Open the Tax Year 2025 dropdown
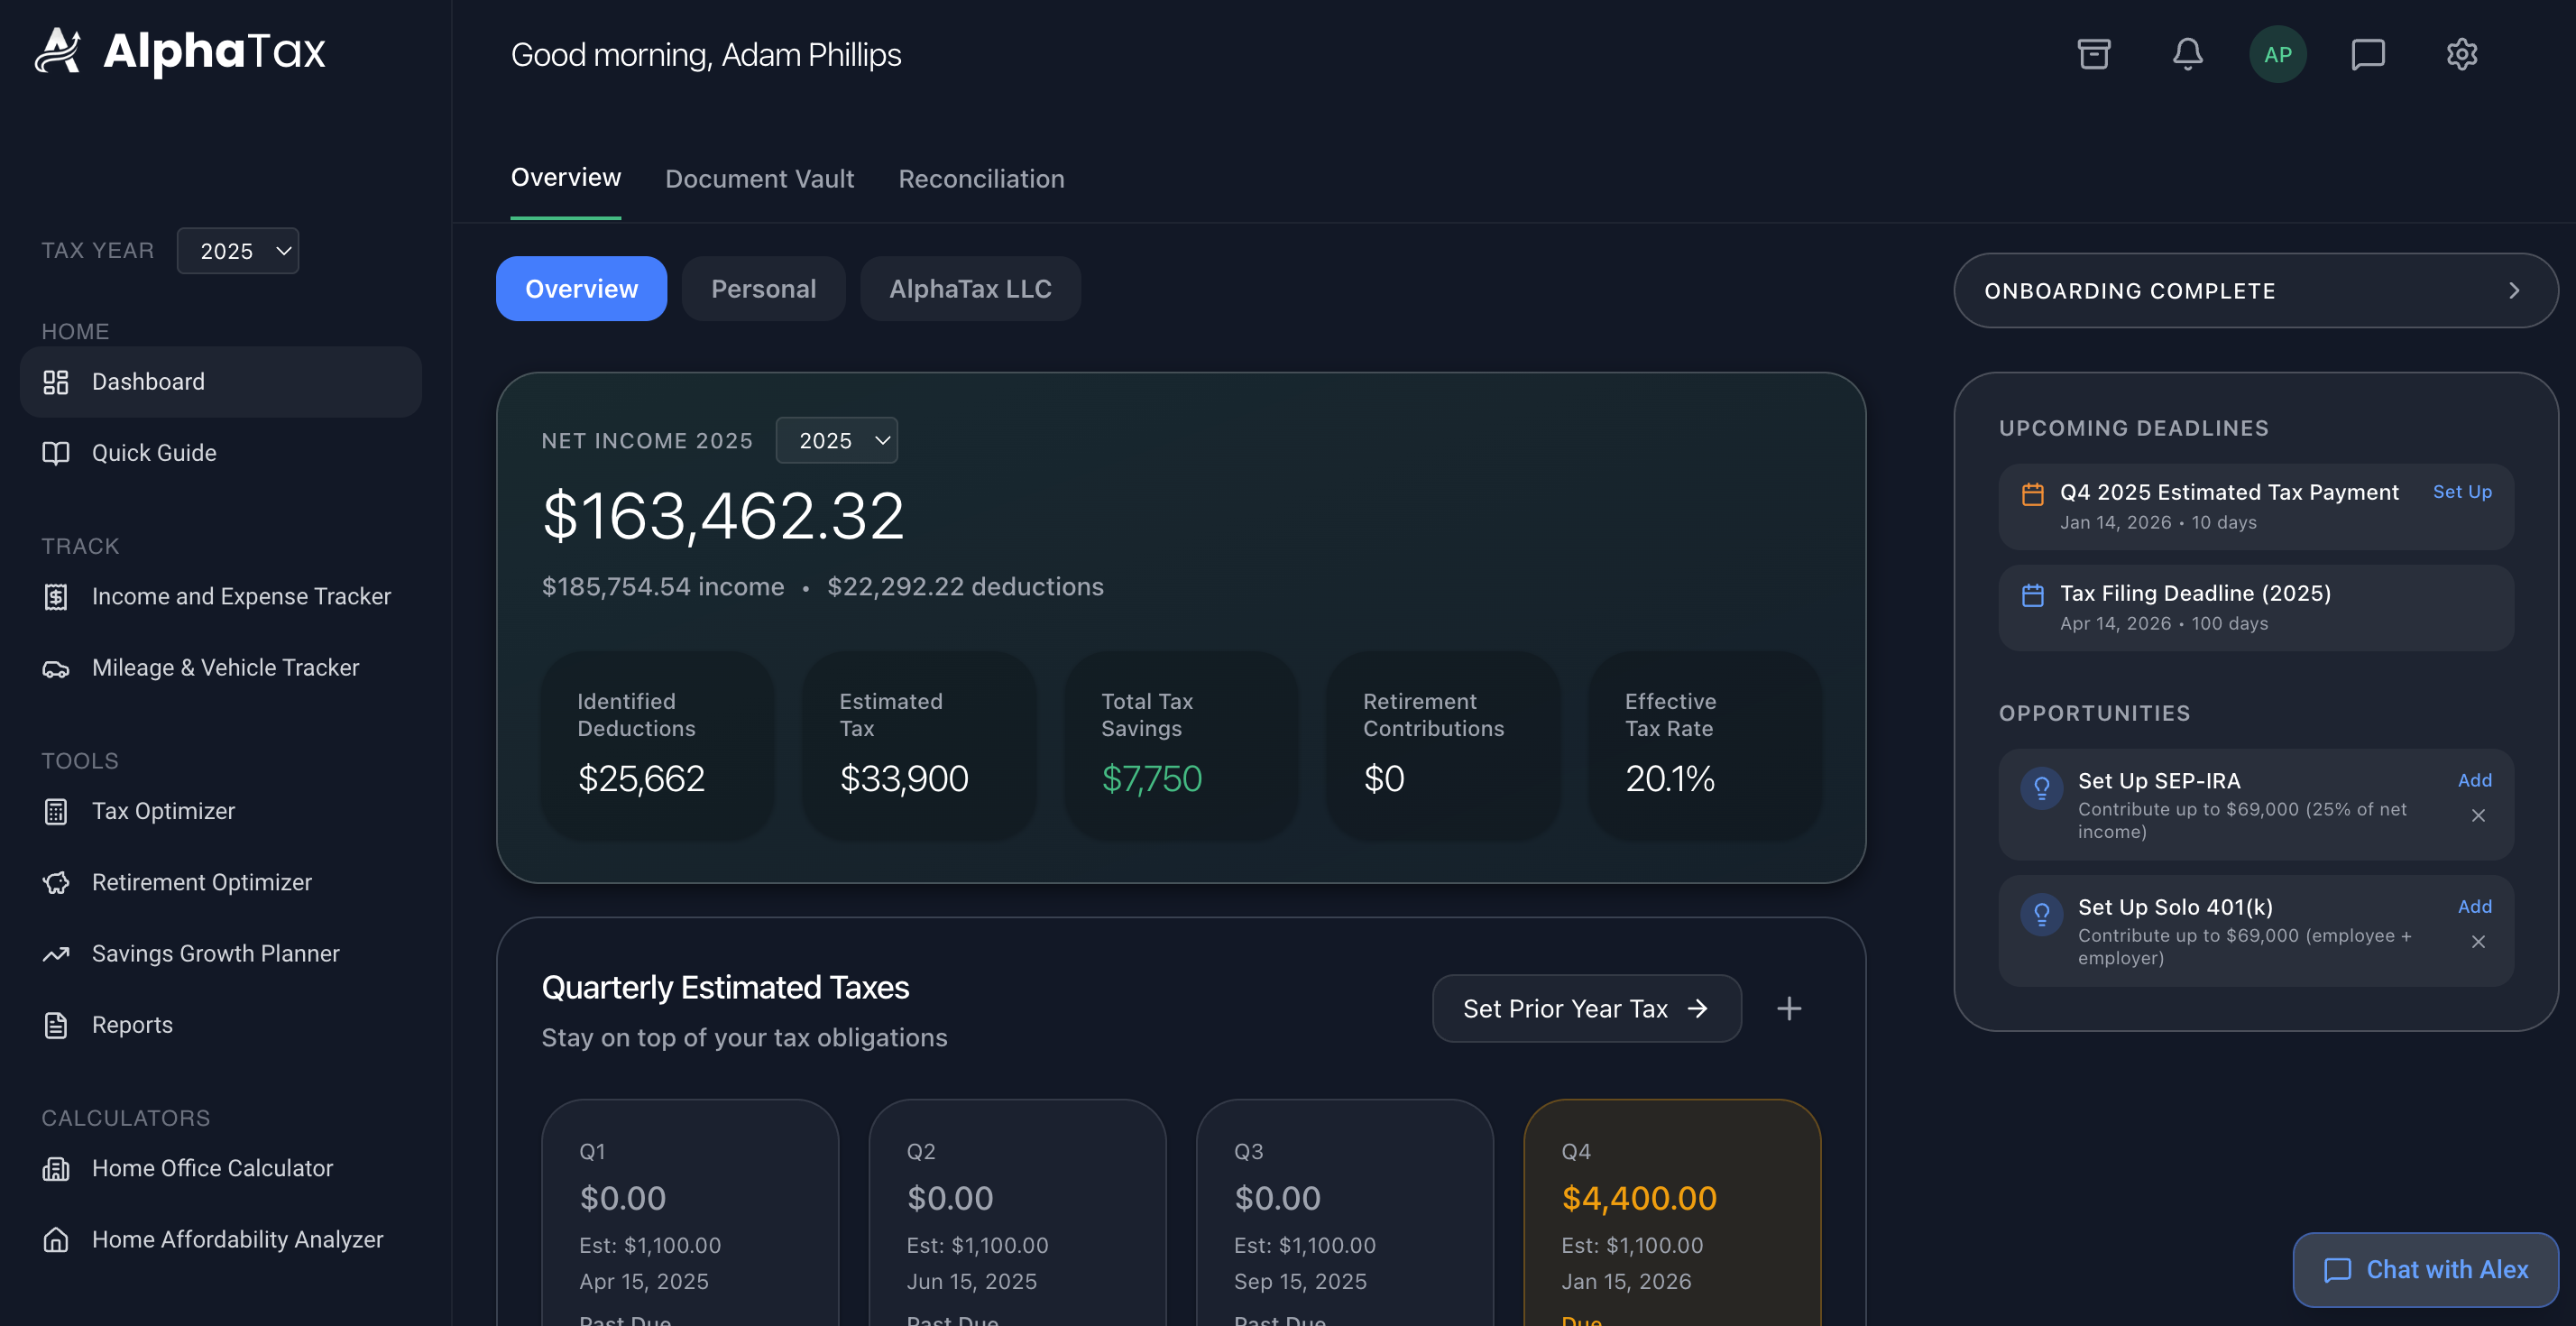This screenshot has height=1326, width=2576. [x=238, y=251]
